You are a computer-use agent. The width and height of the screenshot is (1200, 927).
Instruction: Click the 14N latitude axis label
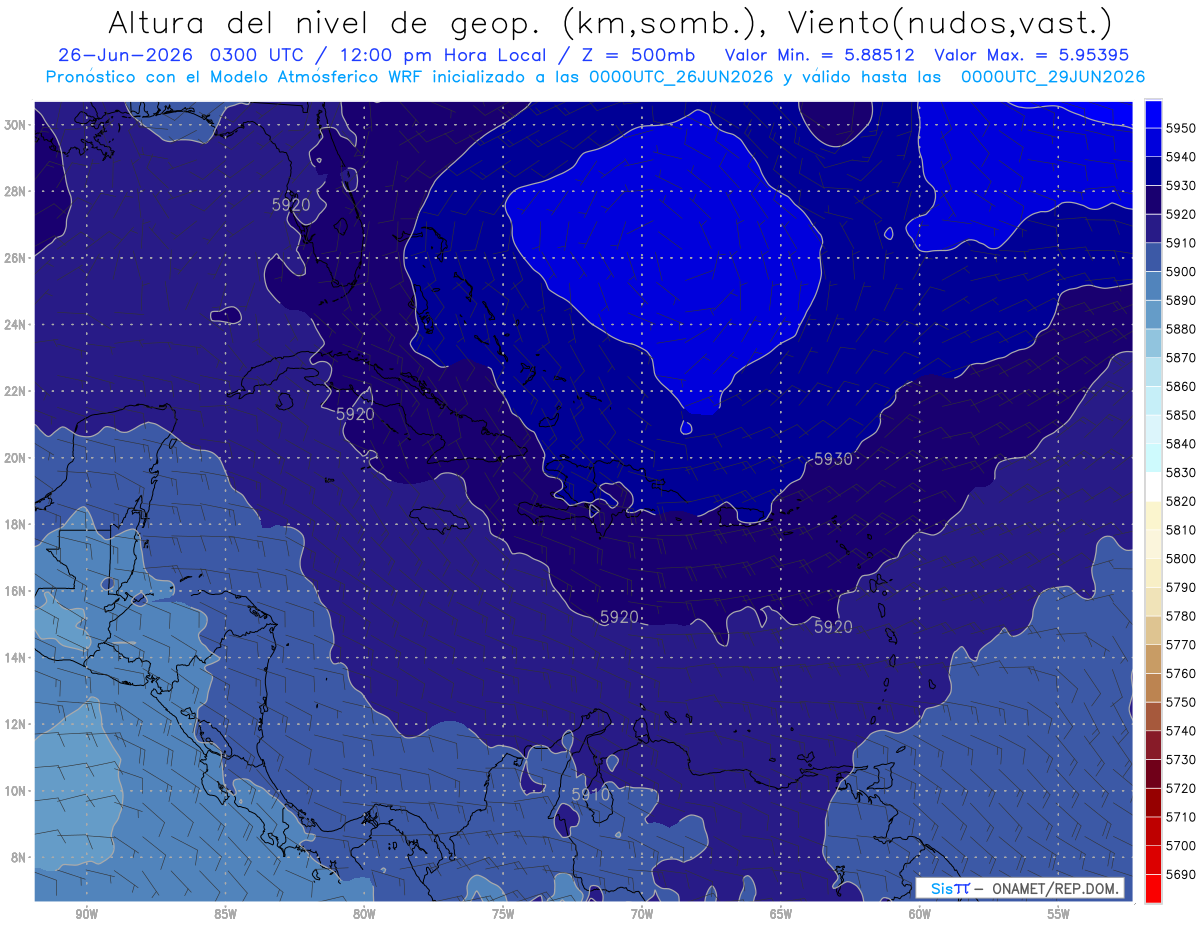point(16,658)
